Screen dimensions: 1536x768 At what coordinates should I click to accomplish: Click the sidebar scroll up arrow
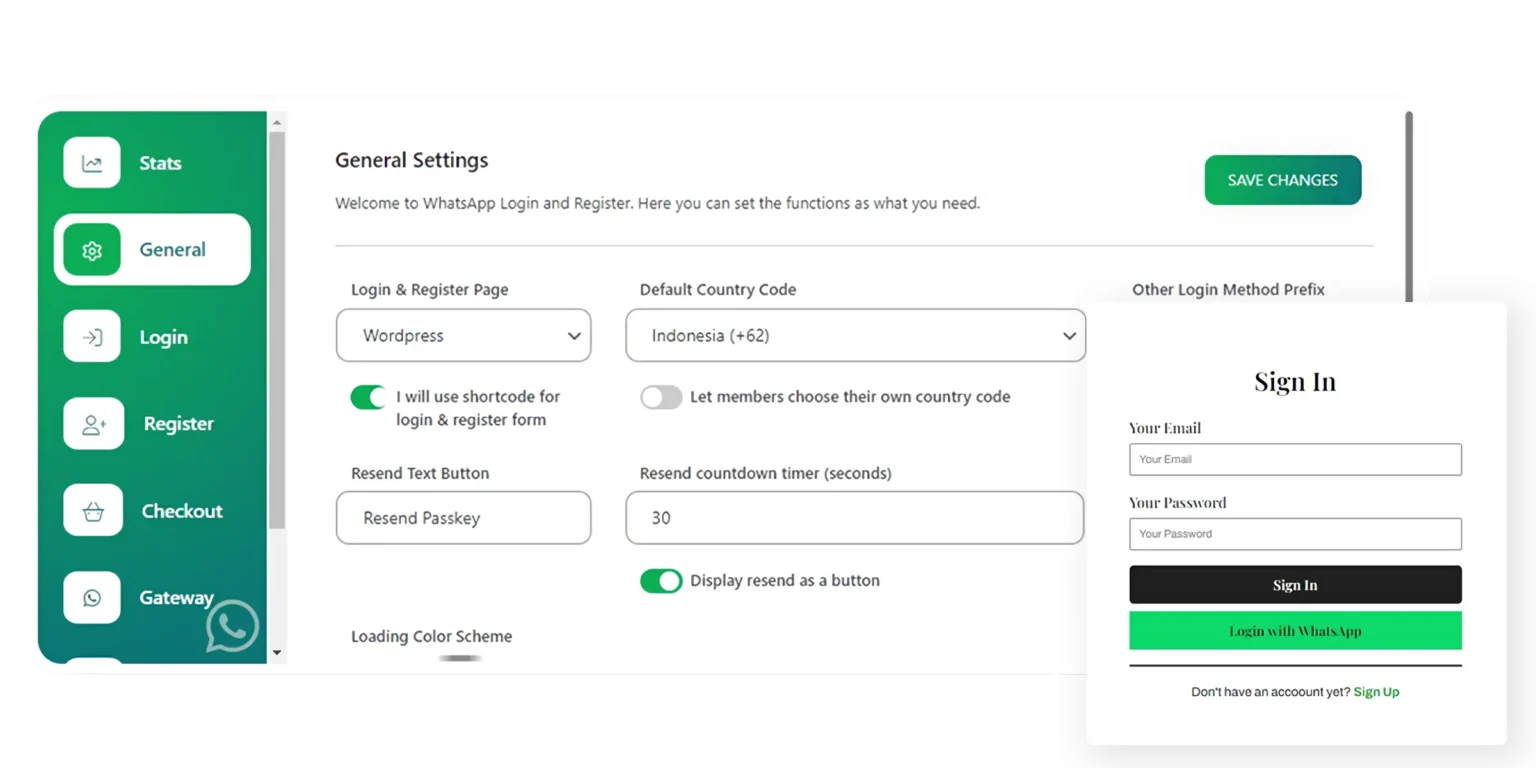coord(277,122)
